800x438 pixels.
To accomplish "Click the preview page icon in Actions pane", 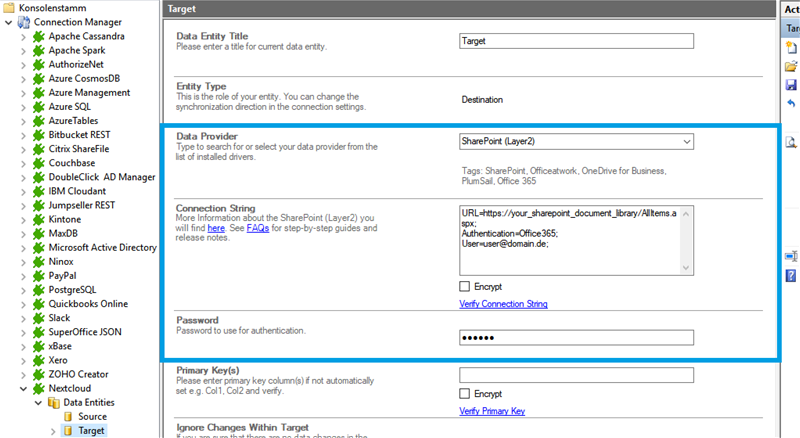I will pyautogui.click(x=791, y=143).
